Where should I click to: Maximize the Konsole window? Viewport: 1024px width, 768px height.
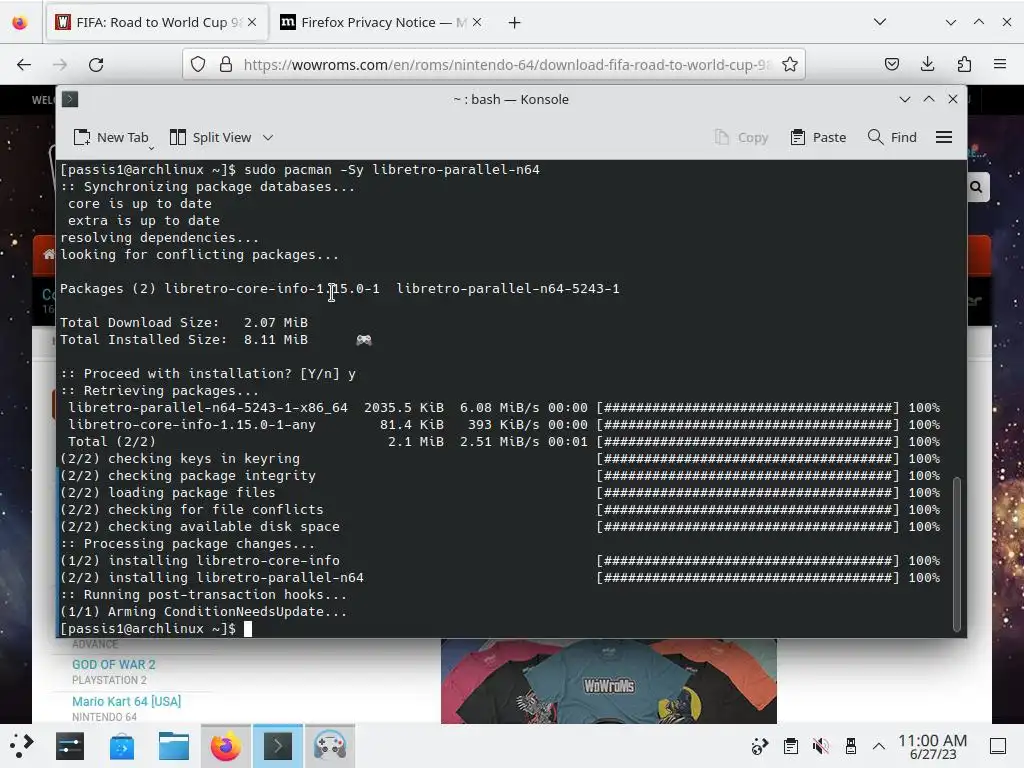(929, 99)
